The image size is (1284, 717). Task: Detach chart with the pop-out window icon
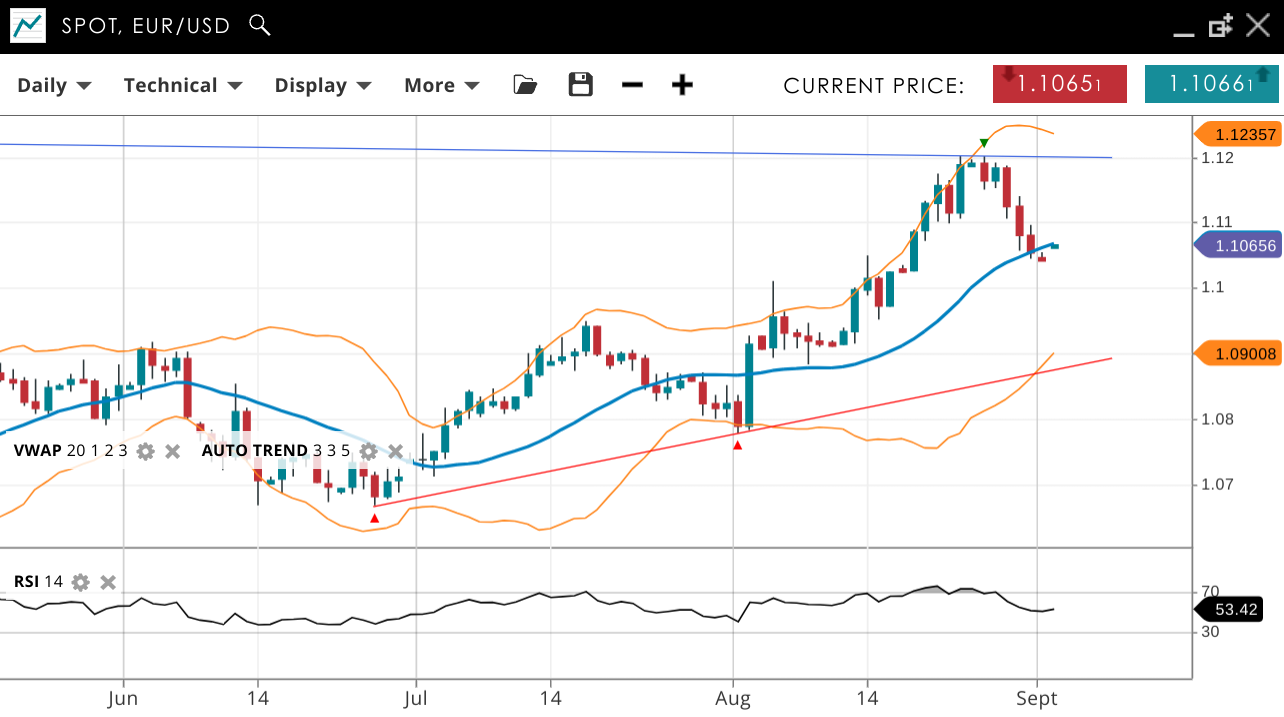point(1220,26)
